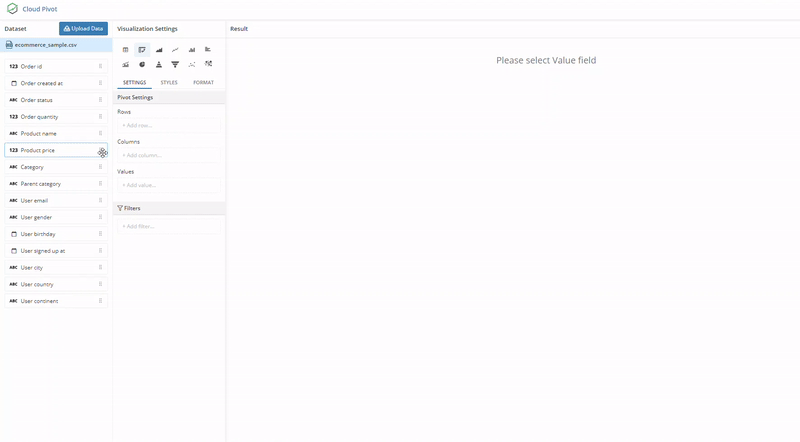The width and height of the screenshot is (800, 442).
Task: Click the Add row field
Action: point(168,125)
